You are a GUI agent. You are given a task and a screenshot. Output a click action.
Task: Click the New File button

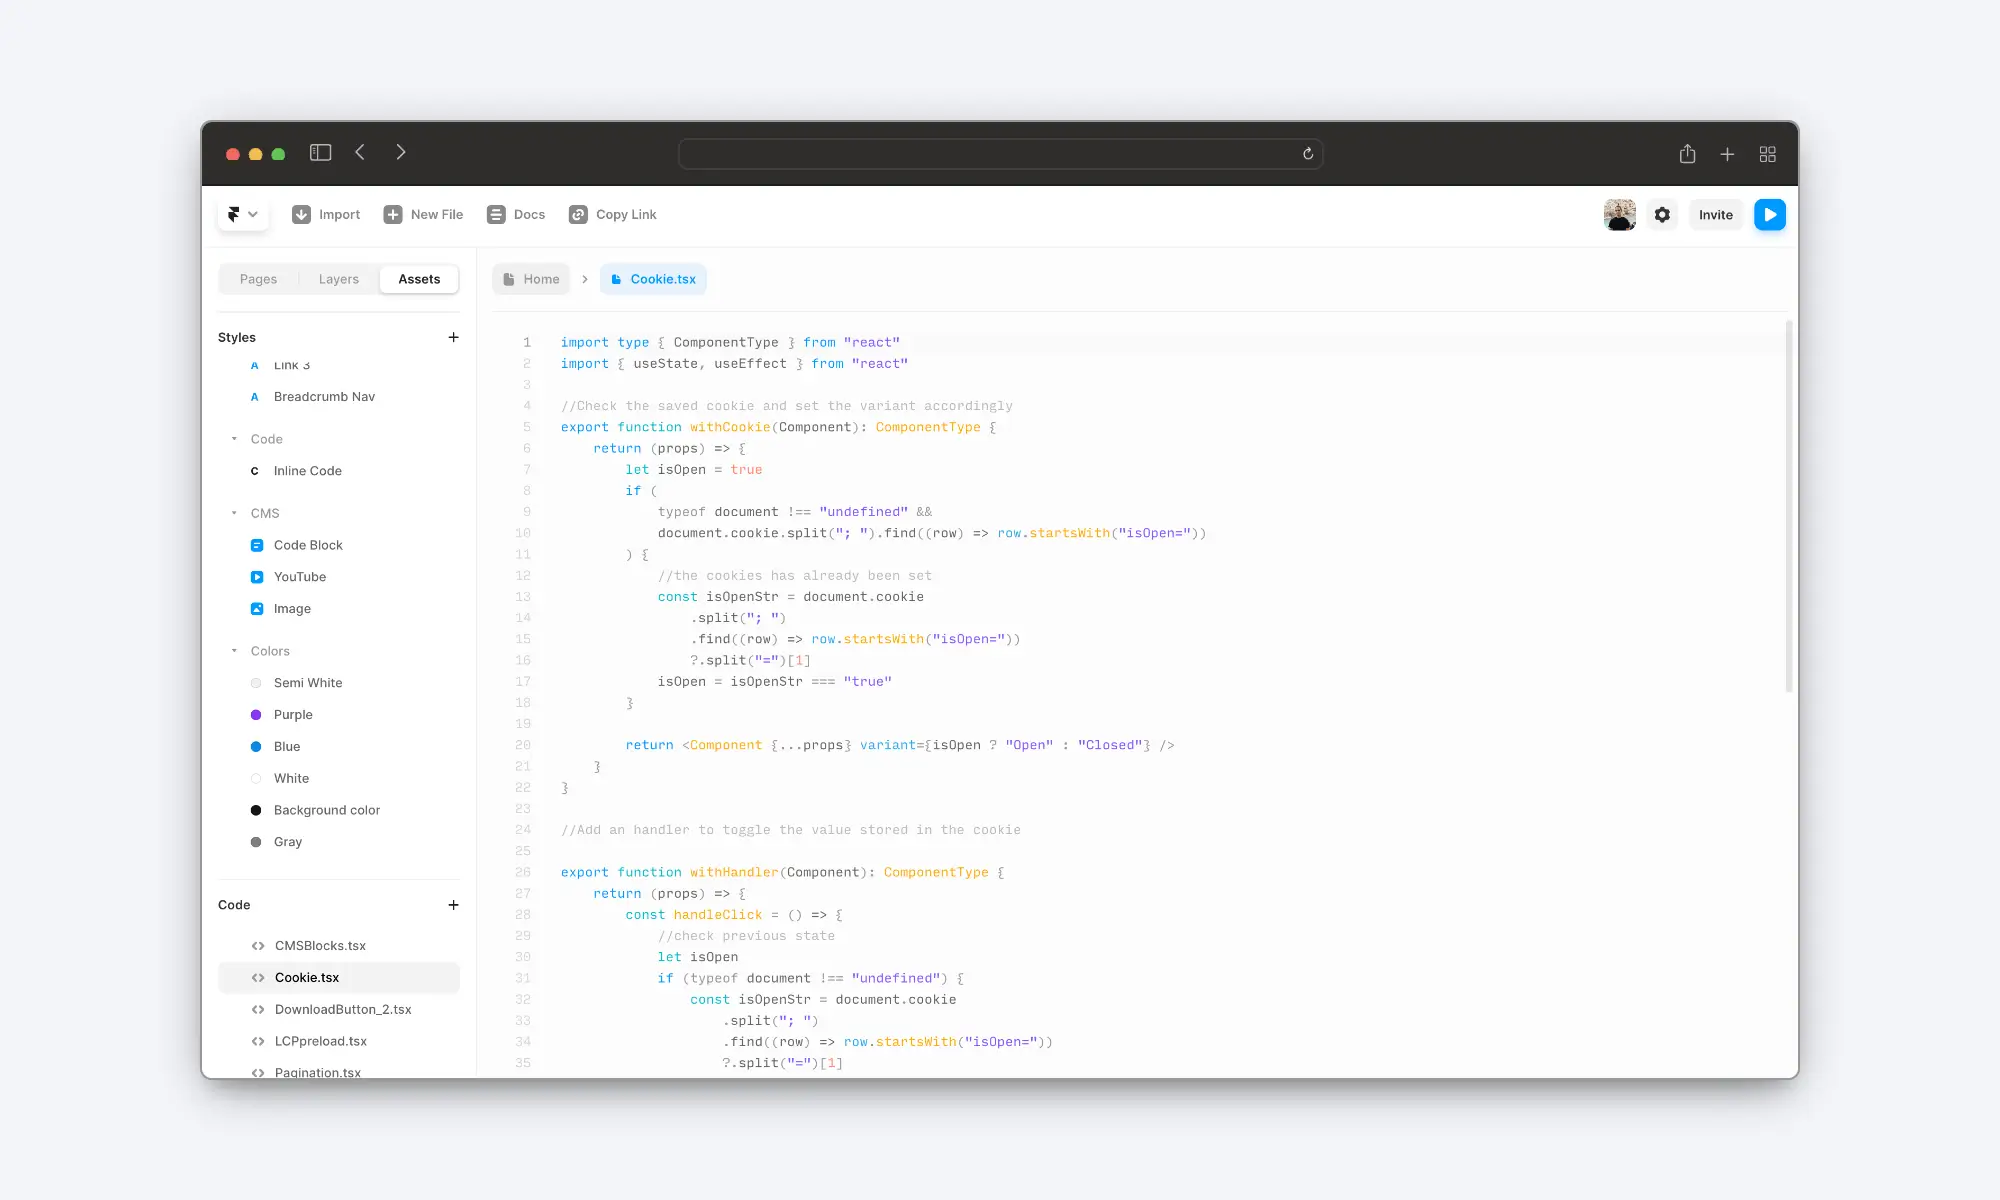pyautogui.click(x=423, y=214)
